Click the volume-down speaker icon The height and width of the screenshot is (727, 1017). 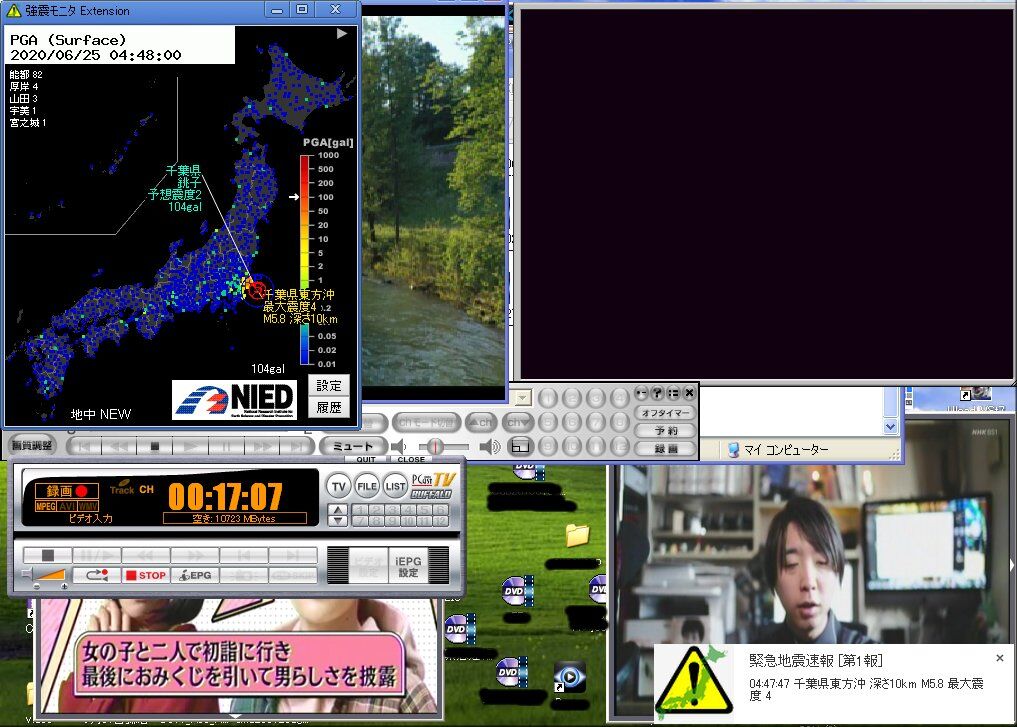398,446
